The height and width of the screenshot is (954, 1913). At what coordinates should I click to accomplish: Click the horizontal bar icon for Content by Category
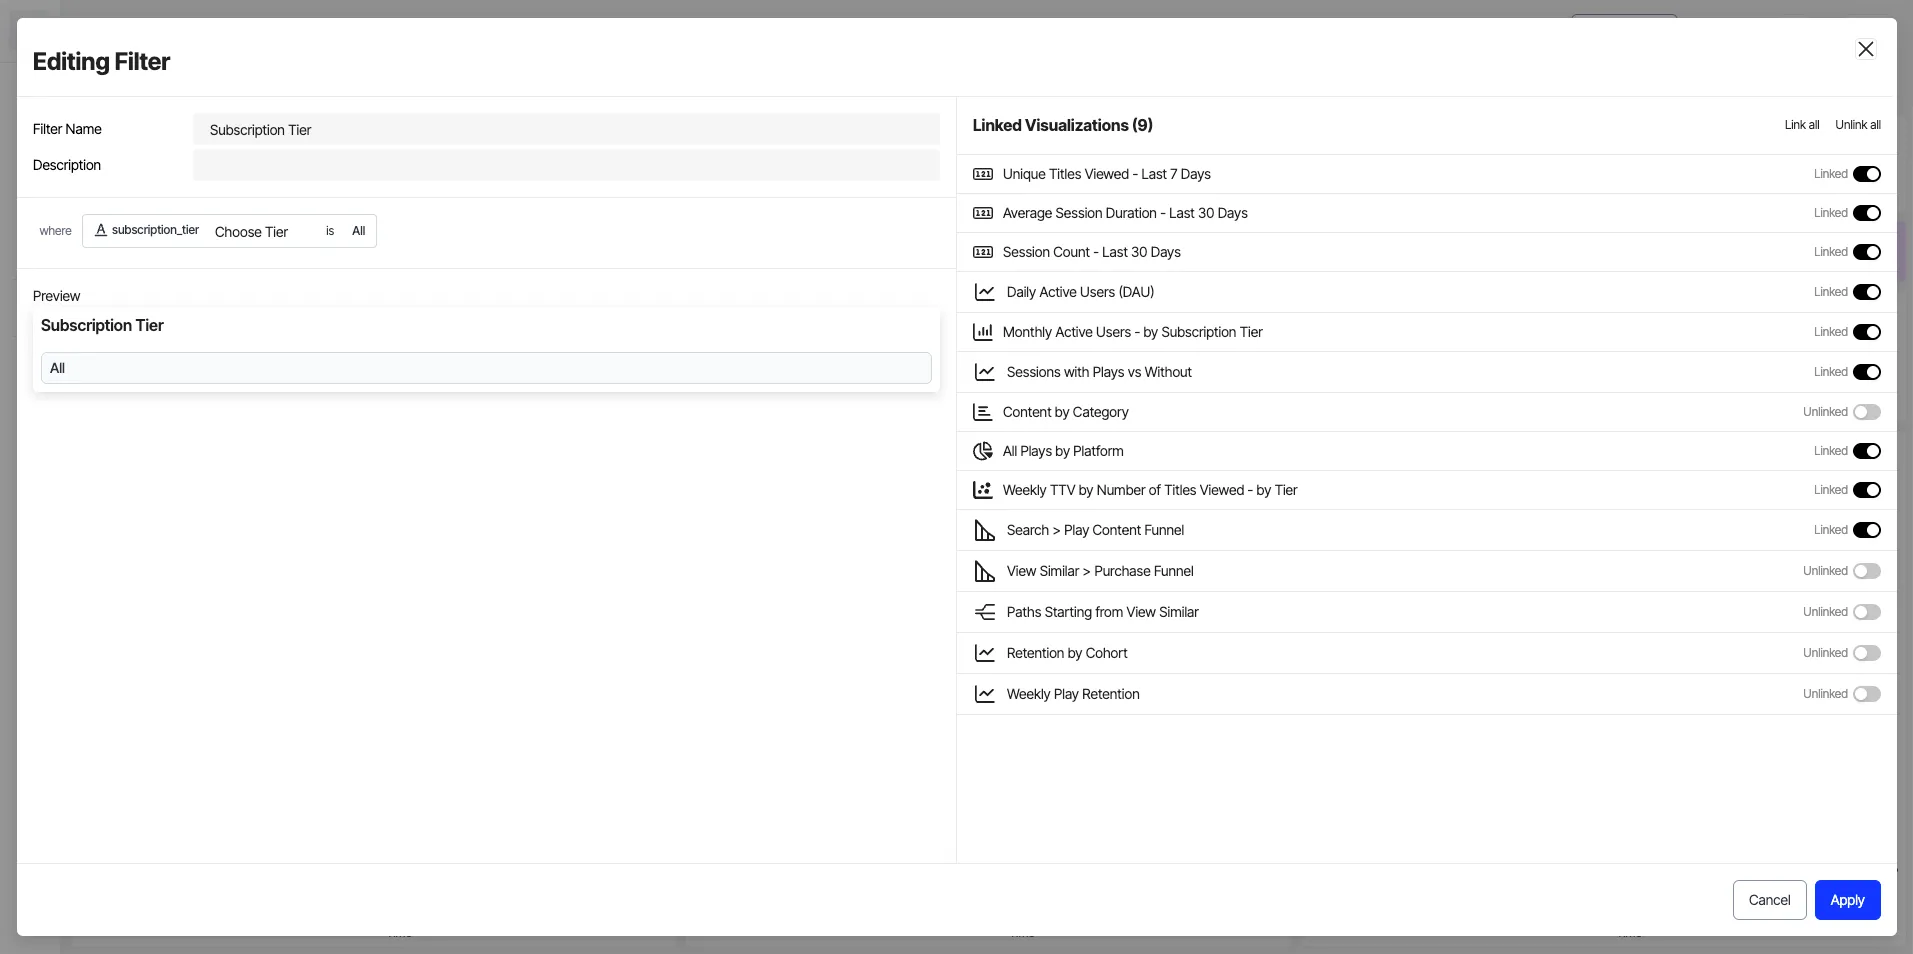(x=983, y=412)
